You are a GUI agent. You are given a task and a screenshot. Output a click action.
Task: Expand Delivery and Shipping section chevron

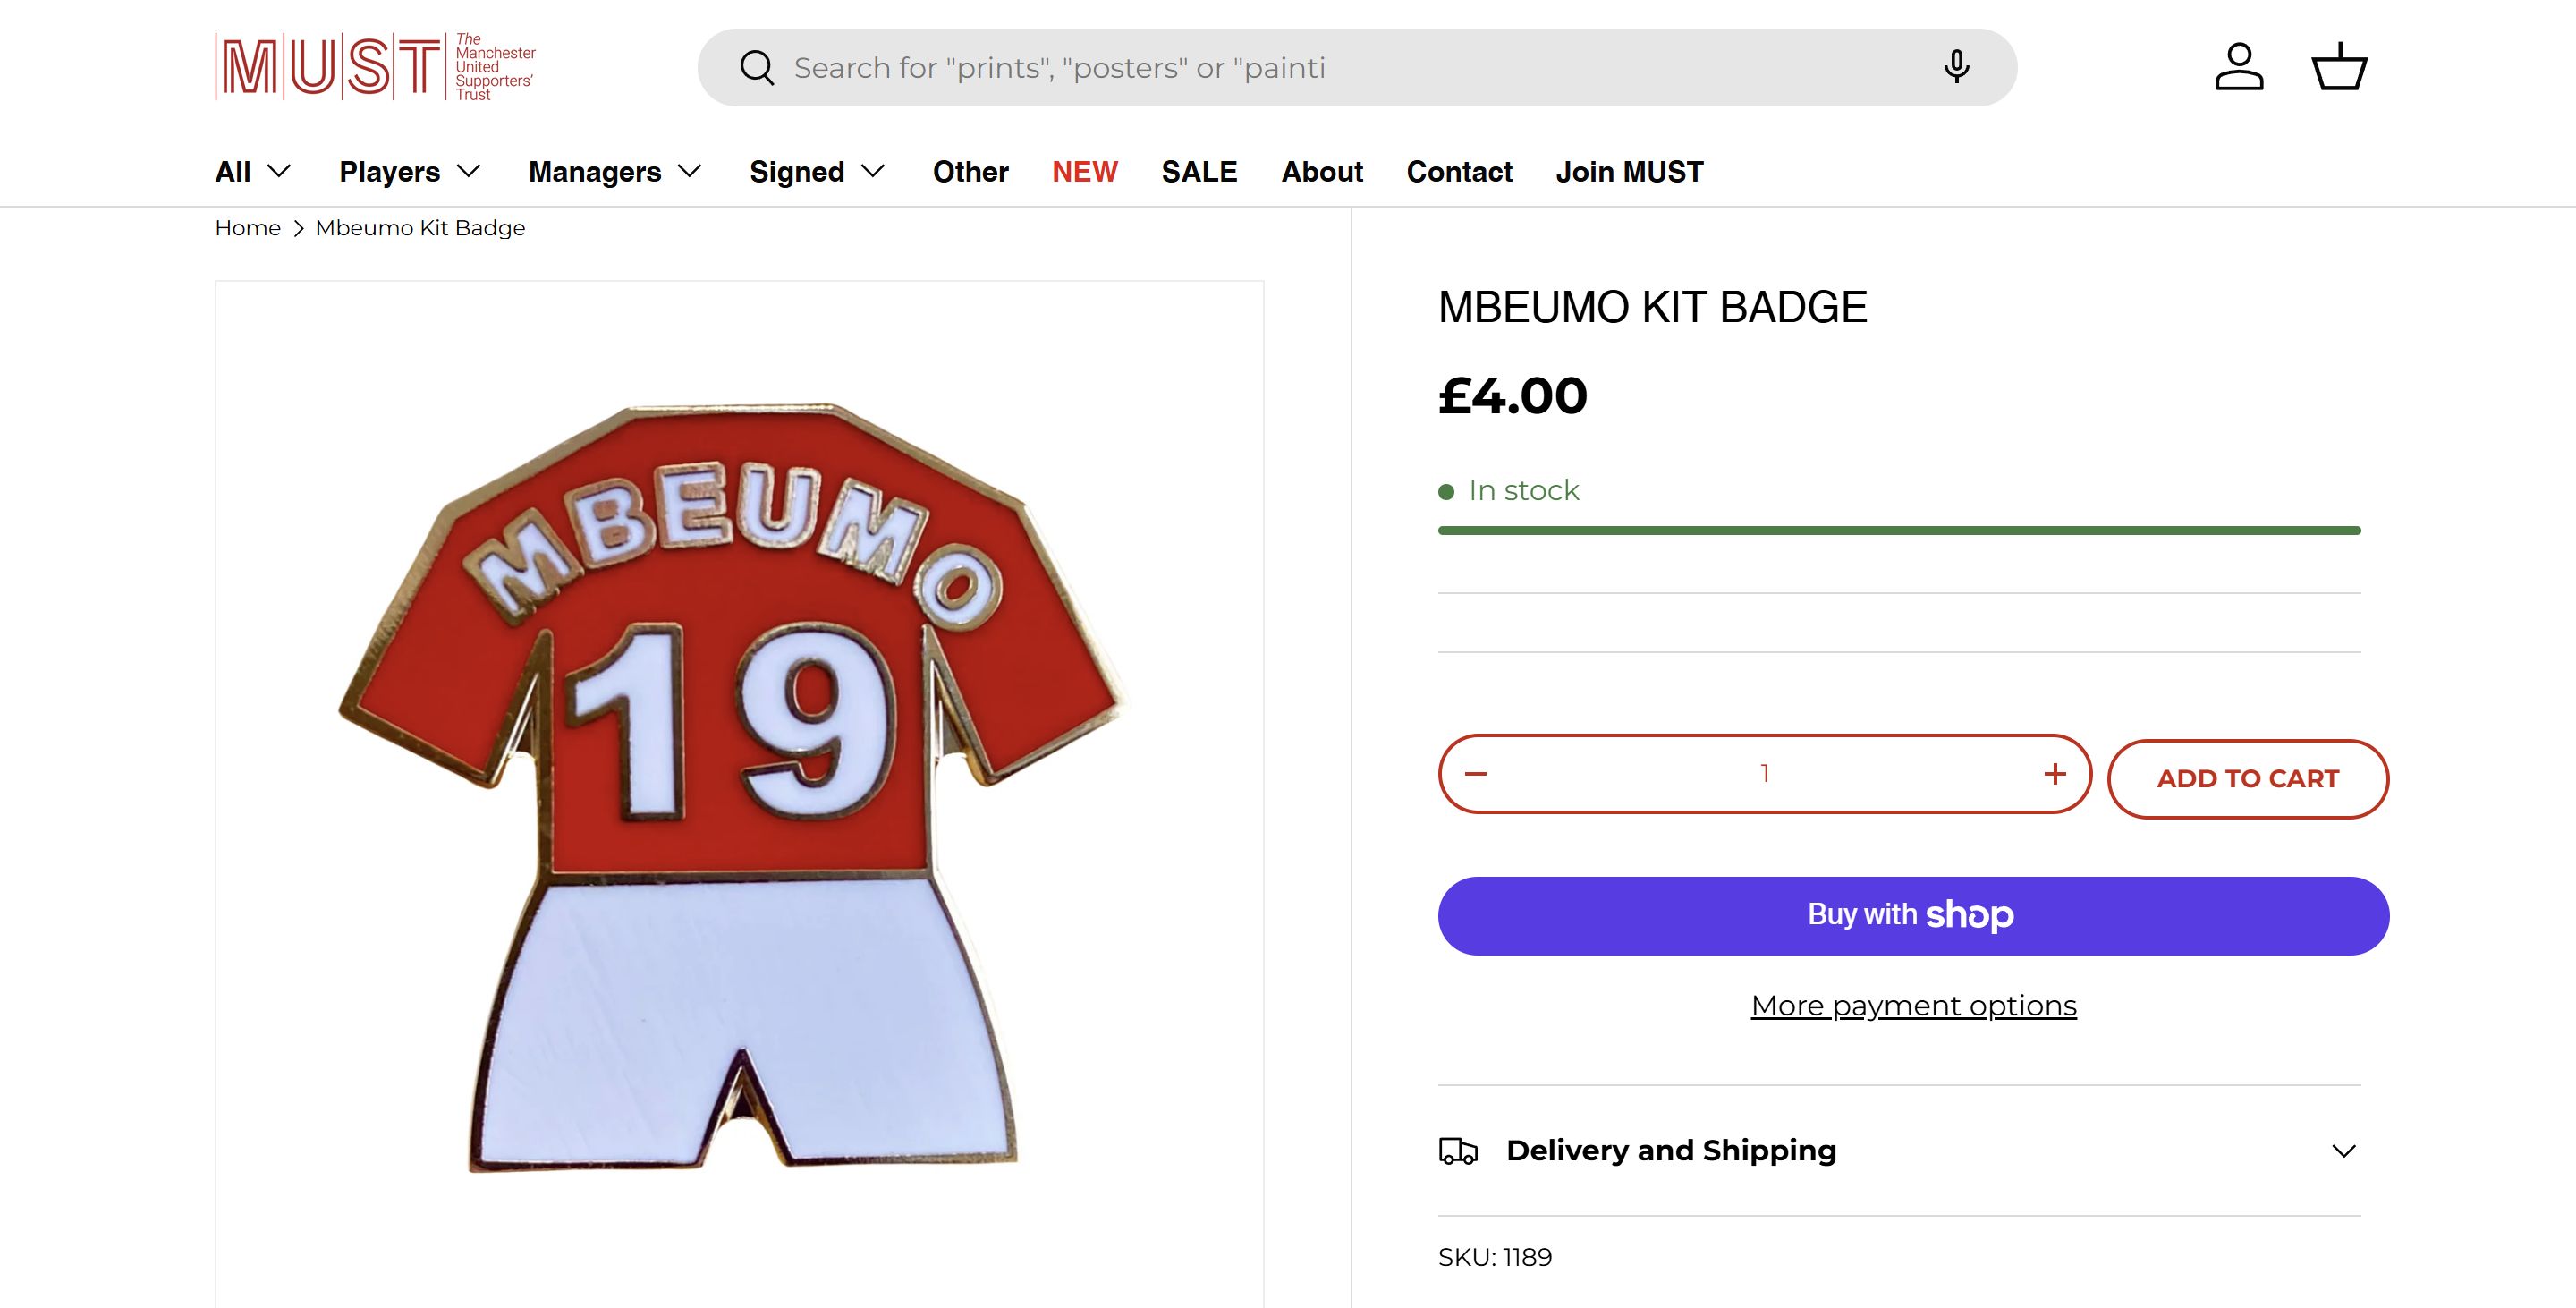point(2343,1151)
